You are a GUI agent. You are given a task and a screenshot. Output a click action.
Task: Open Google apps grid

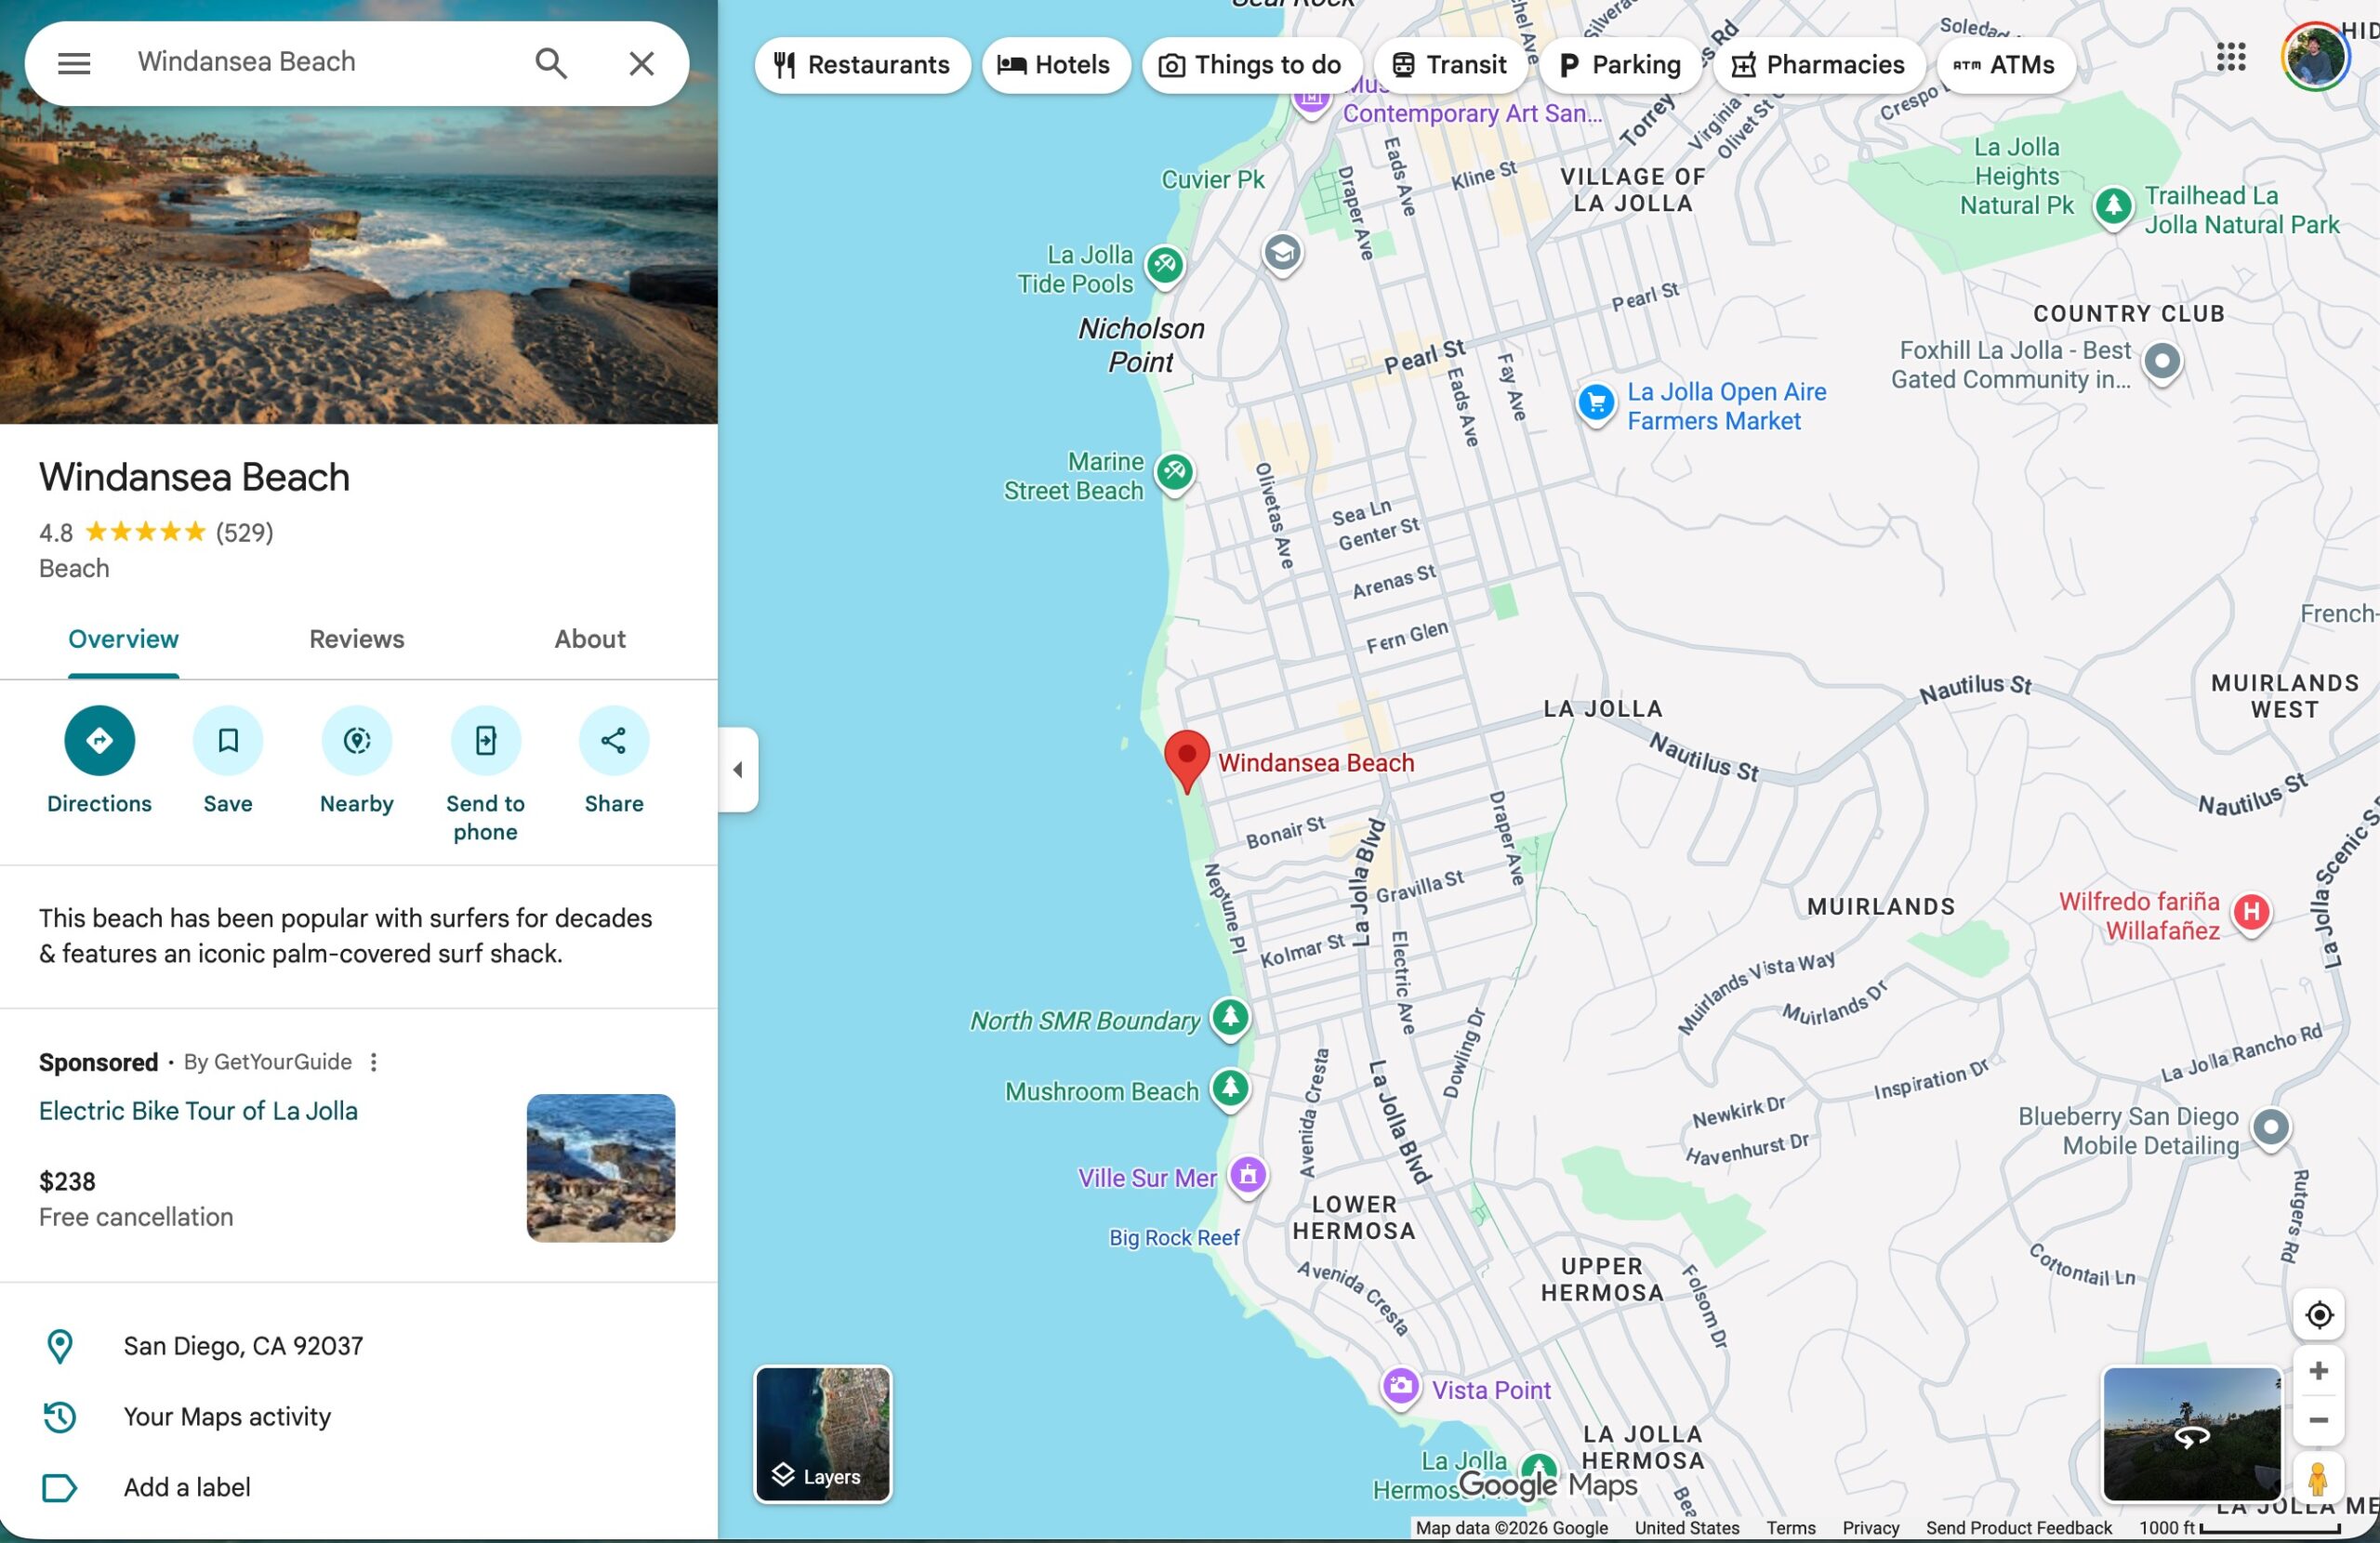(x=2230, y=57)
